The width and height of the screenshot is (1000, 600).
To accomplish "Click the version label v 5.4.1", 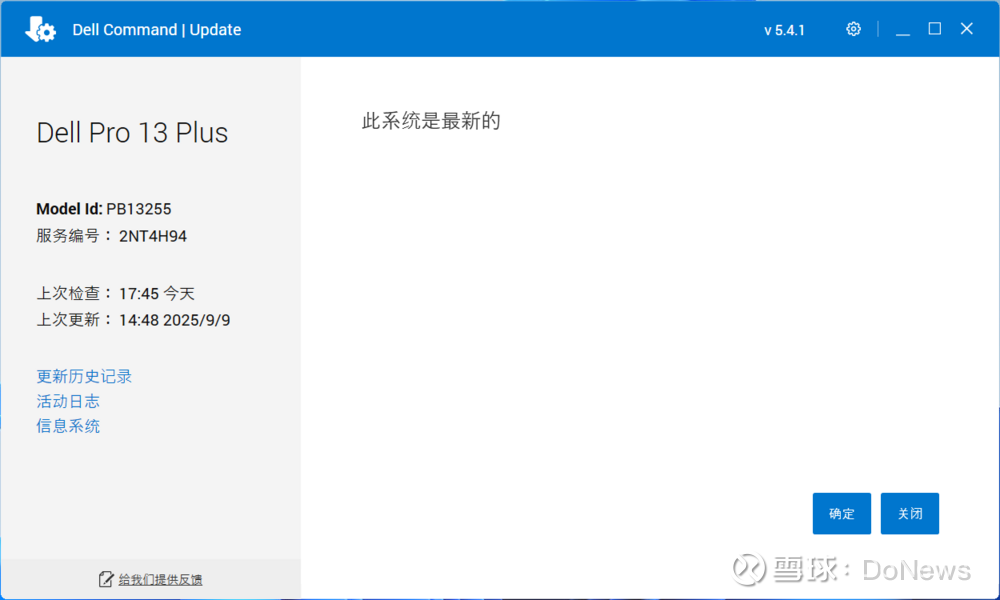I will click(784, 30).
